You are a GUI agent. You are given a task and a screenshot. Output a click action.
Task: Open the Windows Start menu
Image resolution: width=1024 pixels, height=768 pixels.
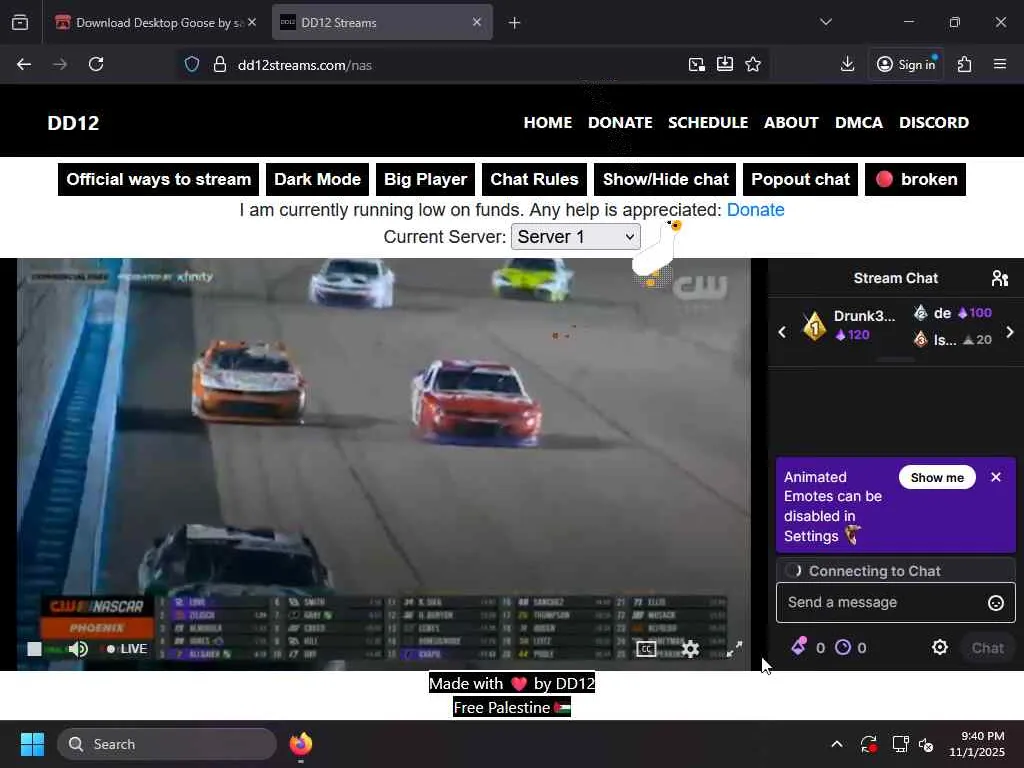(x=33, y=744)
